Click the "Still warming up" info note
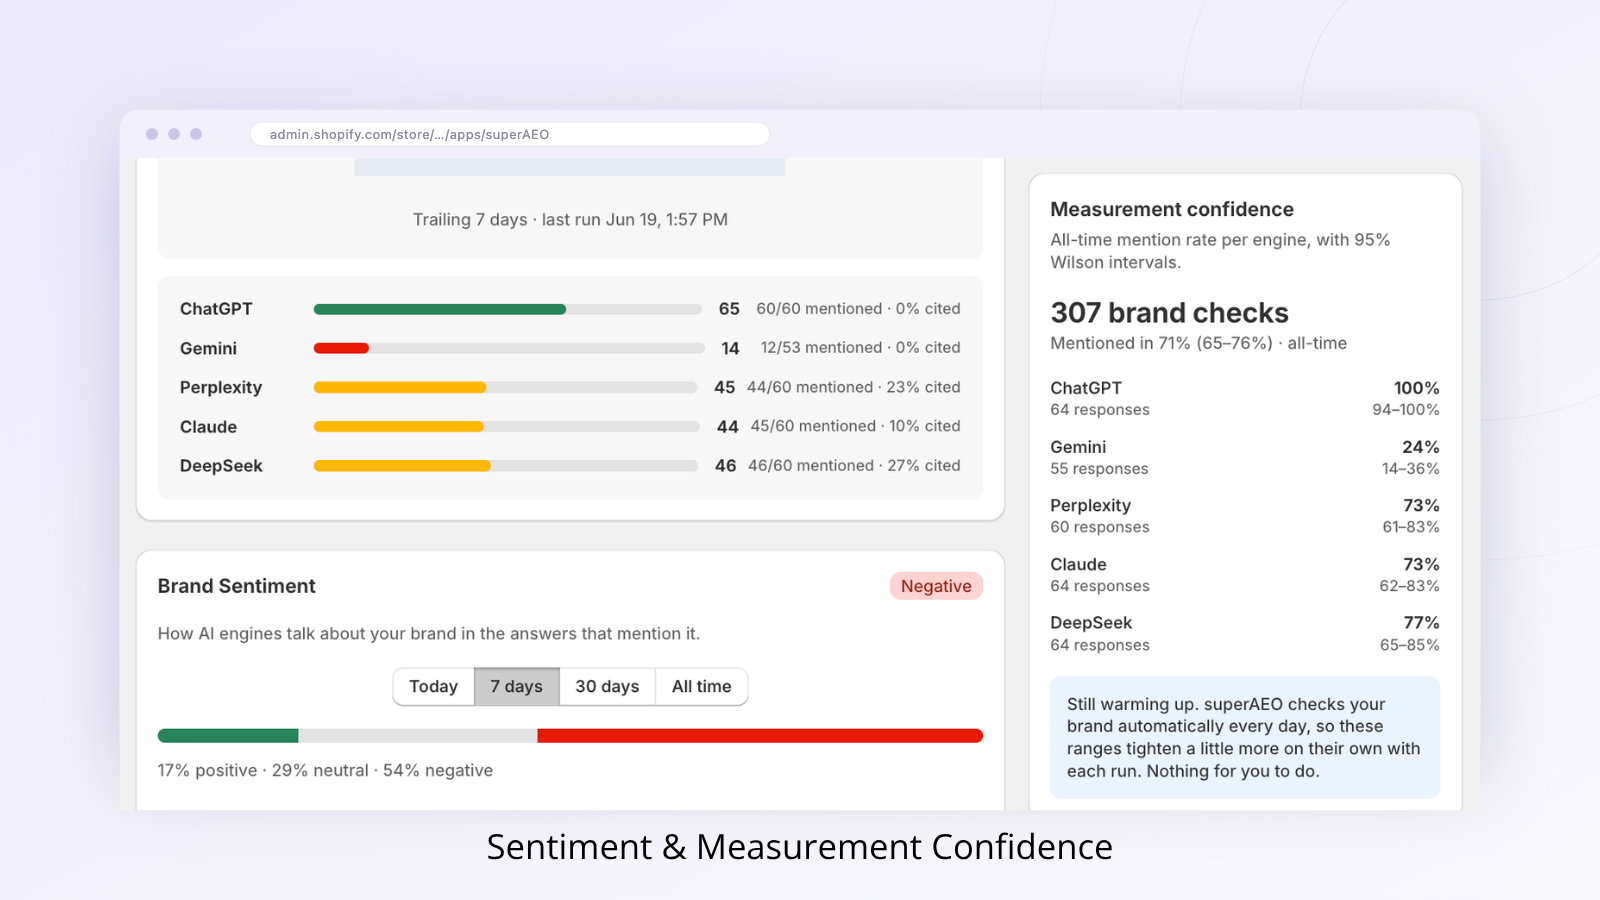 tap(1245, 737)
